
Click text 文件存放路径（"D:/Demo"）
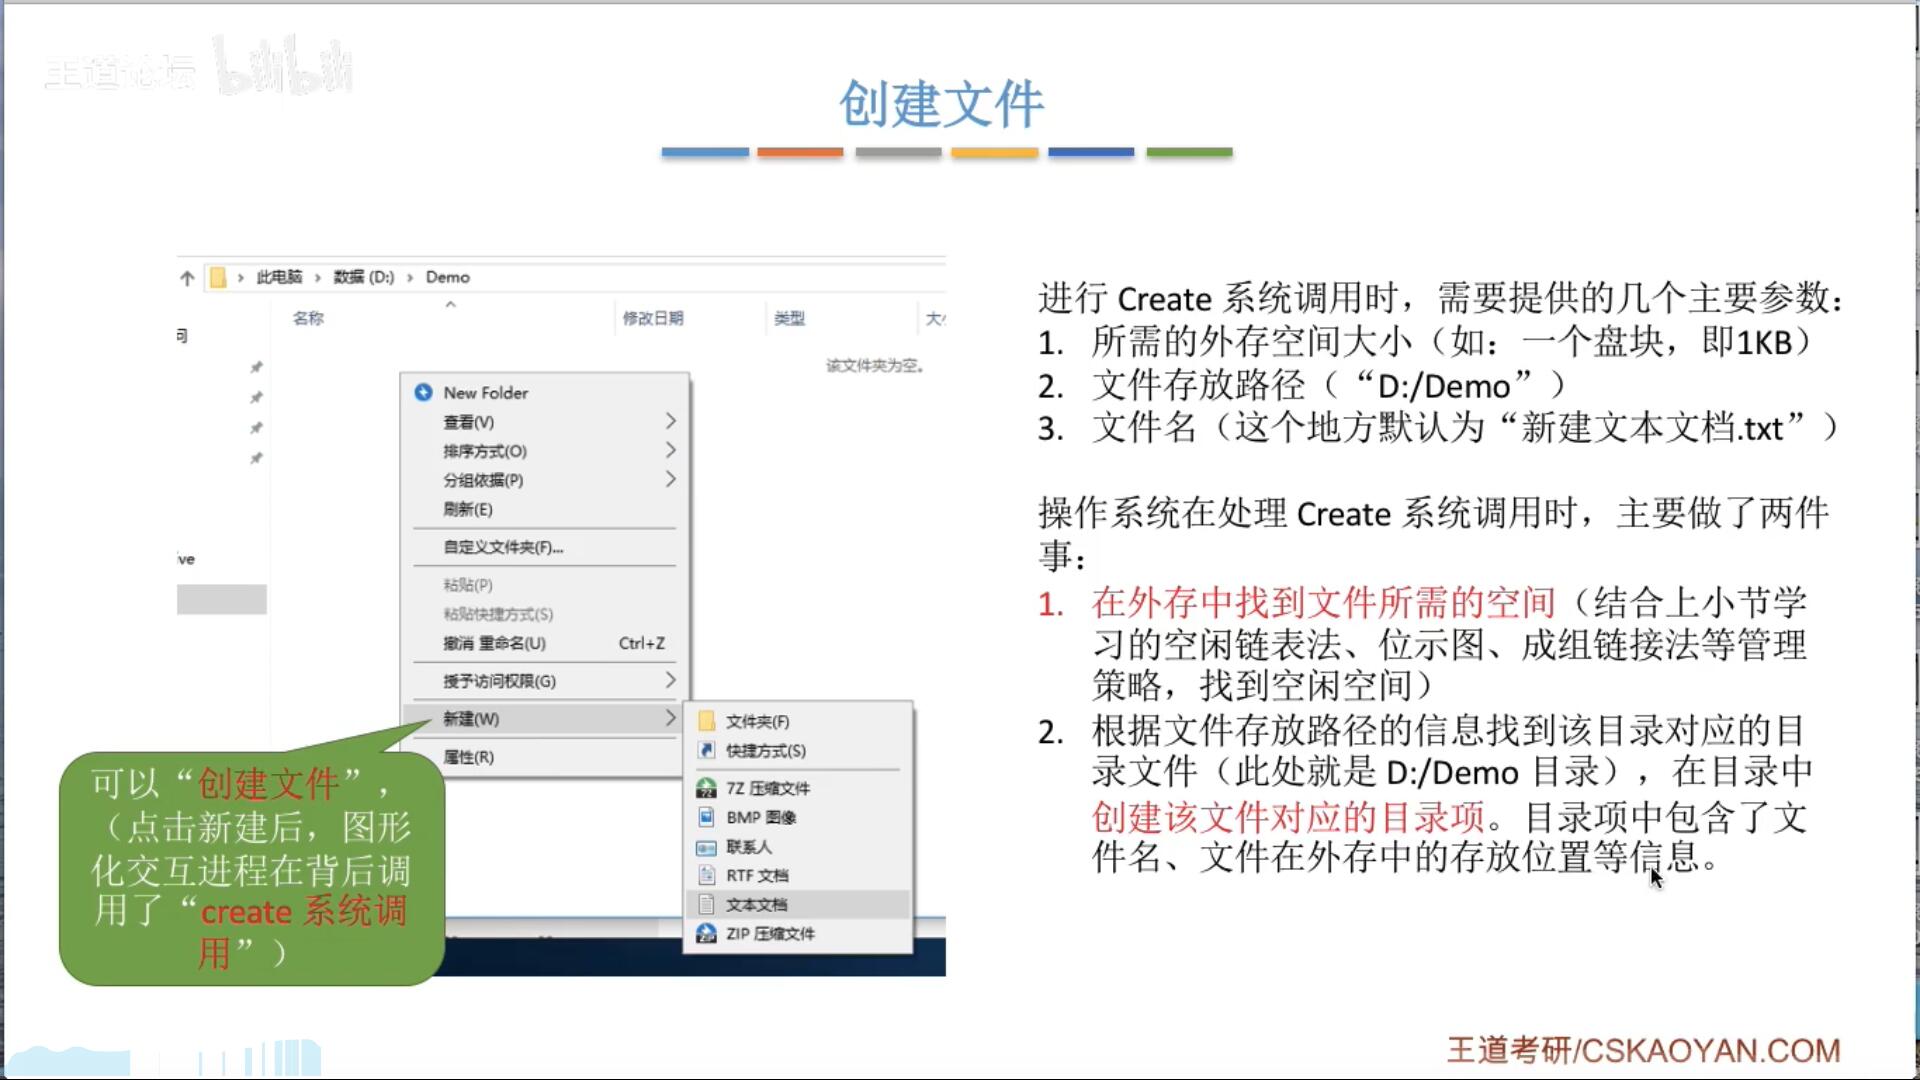click(1329, 385)
